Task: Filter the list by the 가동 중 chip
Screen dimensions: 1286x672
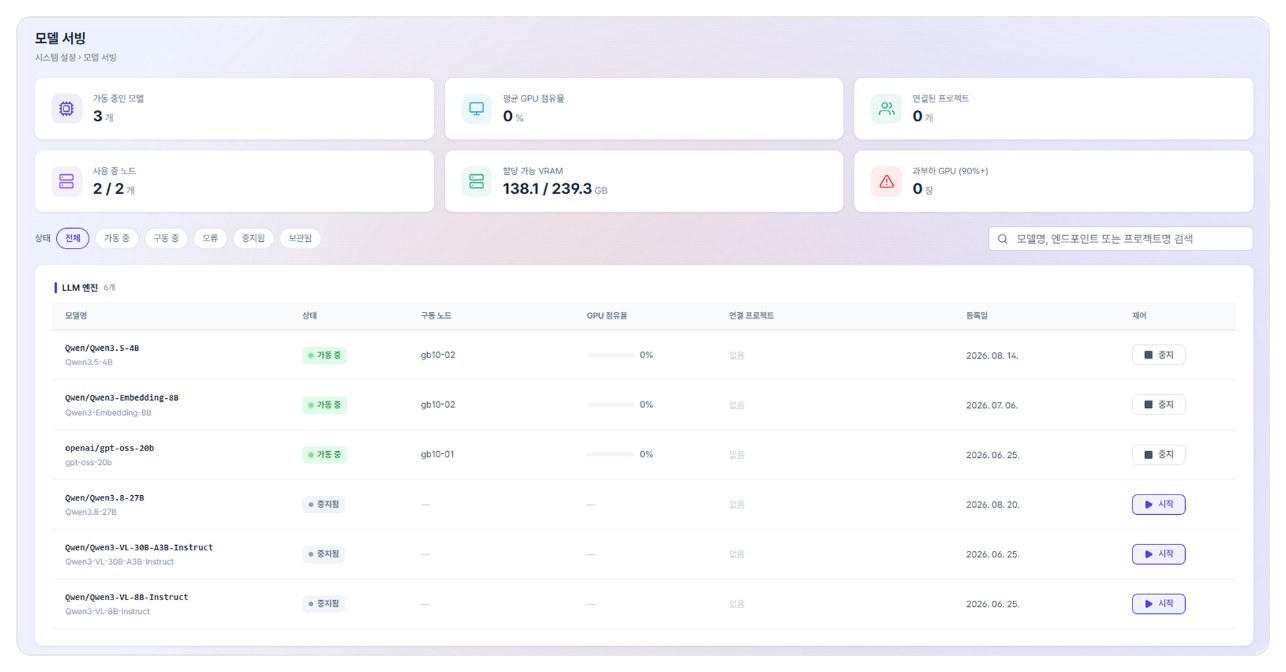Action: pyautogui.click(x=118, y=238)
